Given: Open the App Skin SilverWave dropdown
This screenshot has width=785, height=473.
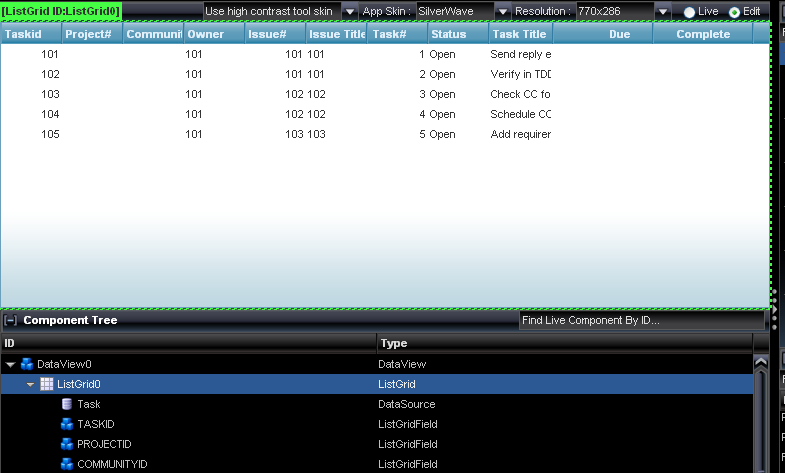Looking at the screenshot, I should [x=502, y=11].
